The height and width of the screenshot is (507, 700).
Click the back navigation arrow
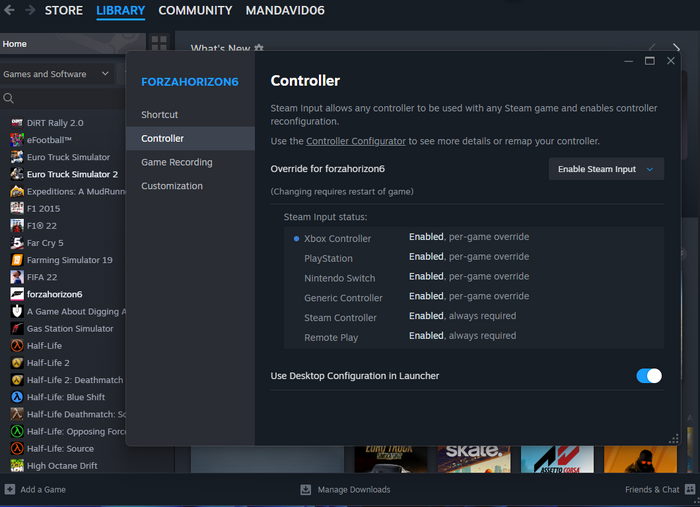(9, 10)
